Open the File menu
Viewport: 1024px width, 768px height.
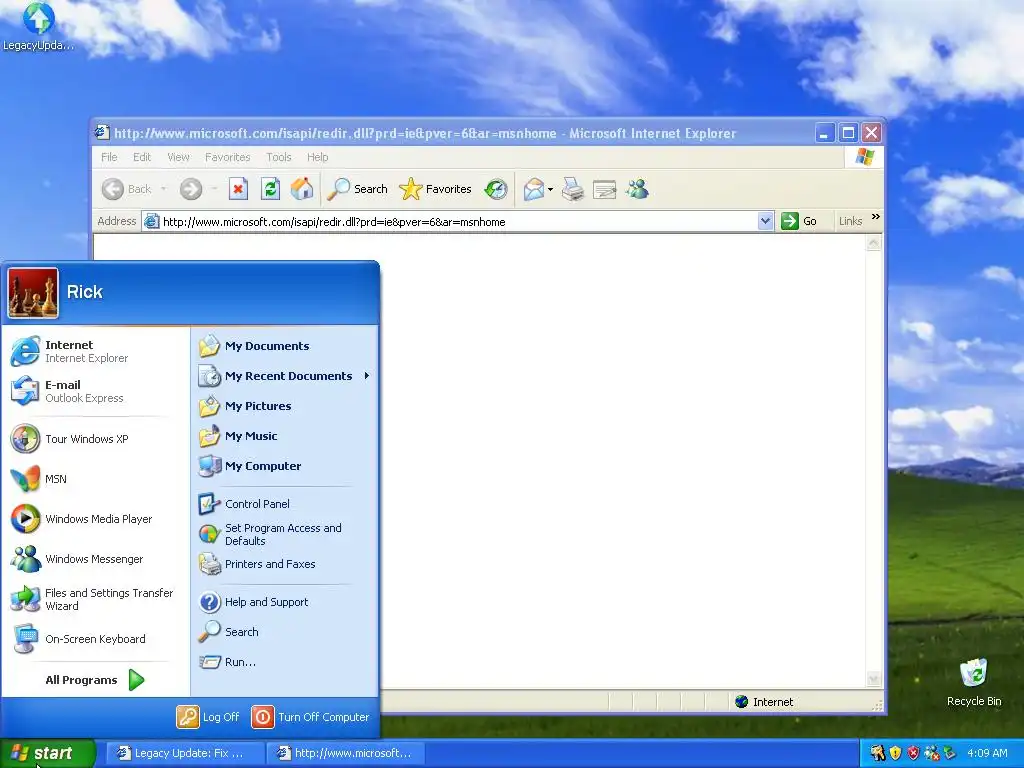point(109,157)
